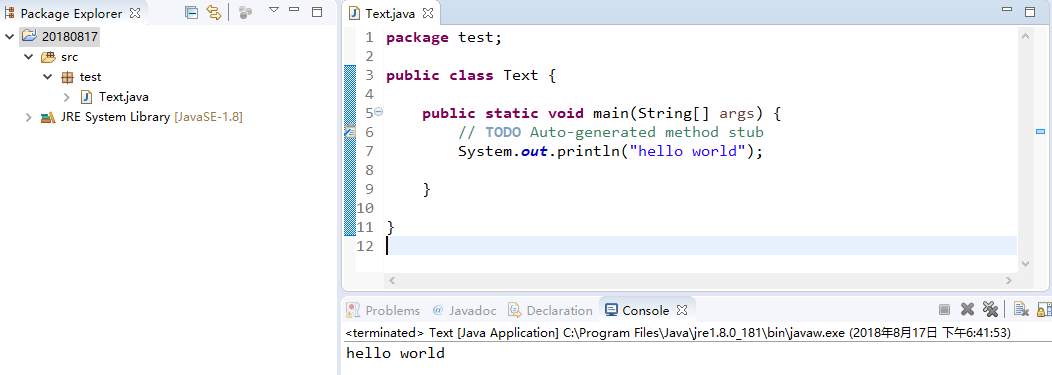
Task: Remove Launch with single X icon
Action: coord(967,309)
